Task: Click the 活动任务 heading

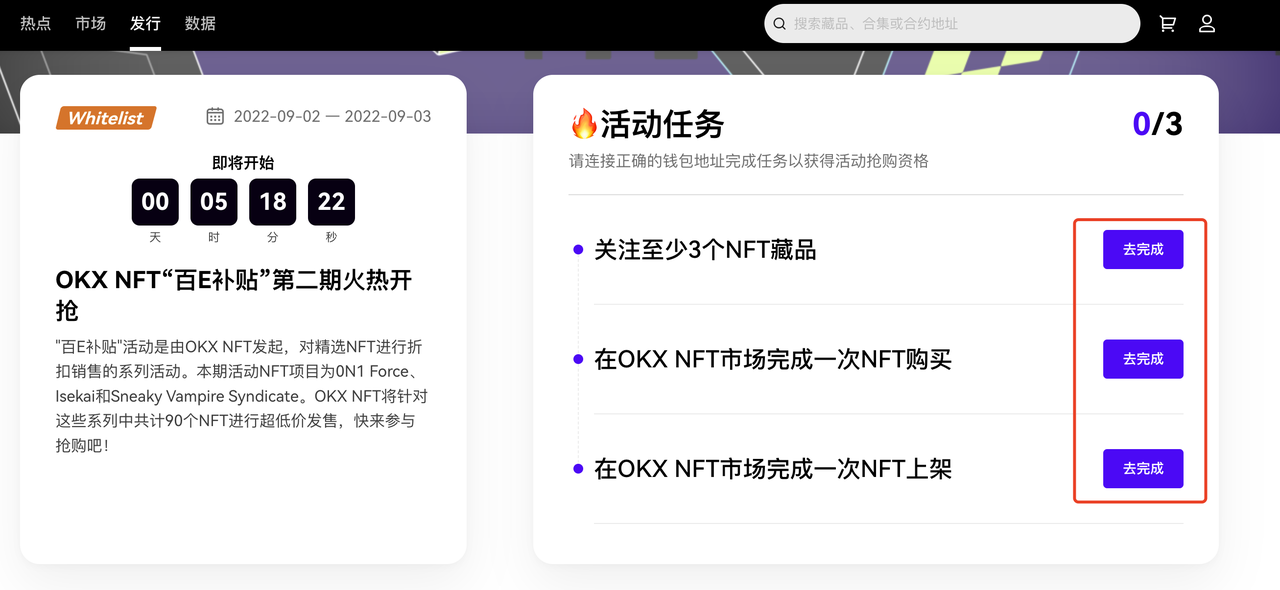Action: [x=662, y=124]
